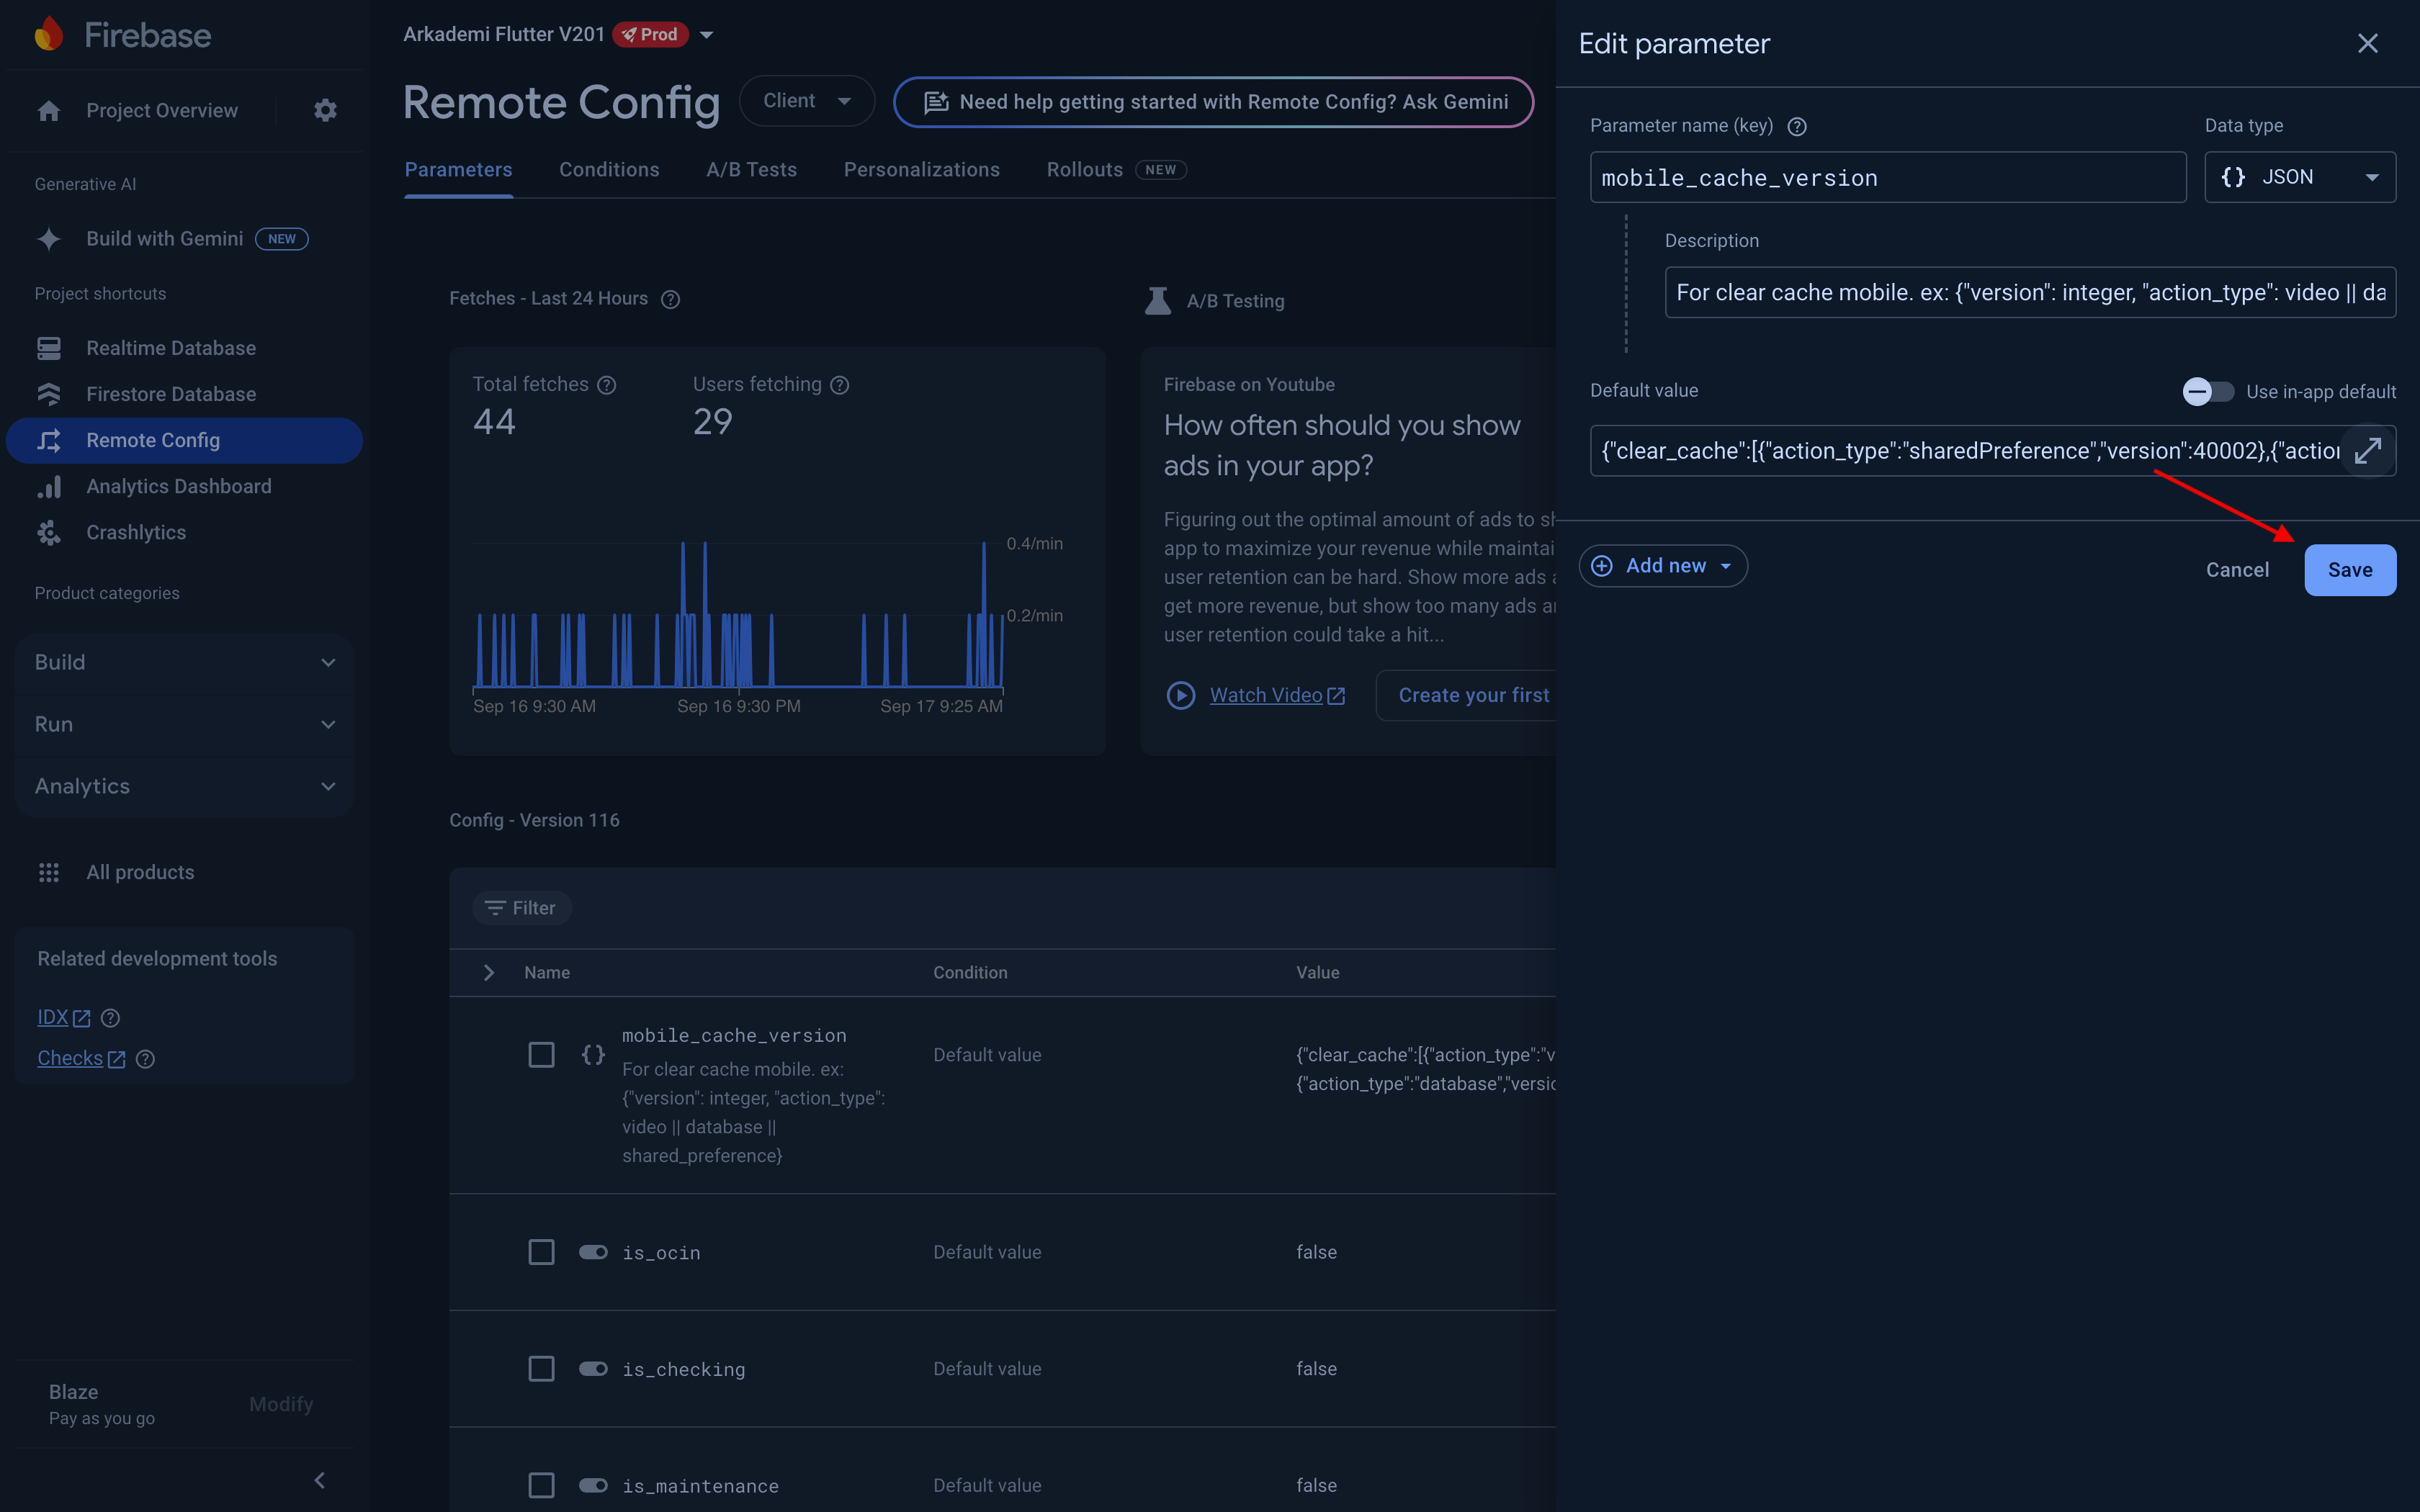Open Realtime Database from sidebar

pyautogui.click(x=170, y=348)
